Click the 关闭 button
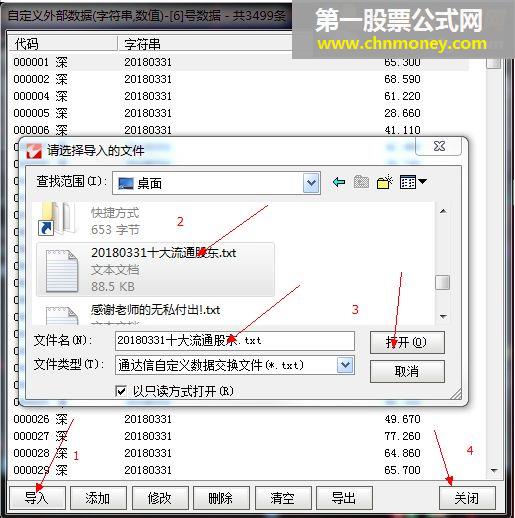The image size is (515, 518). tap(467, 498)
